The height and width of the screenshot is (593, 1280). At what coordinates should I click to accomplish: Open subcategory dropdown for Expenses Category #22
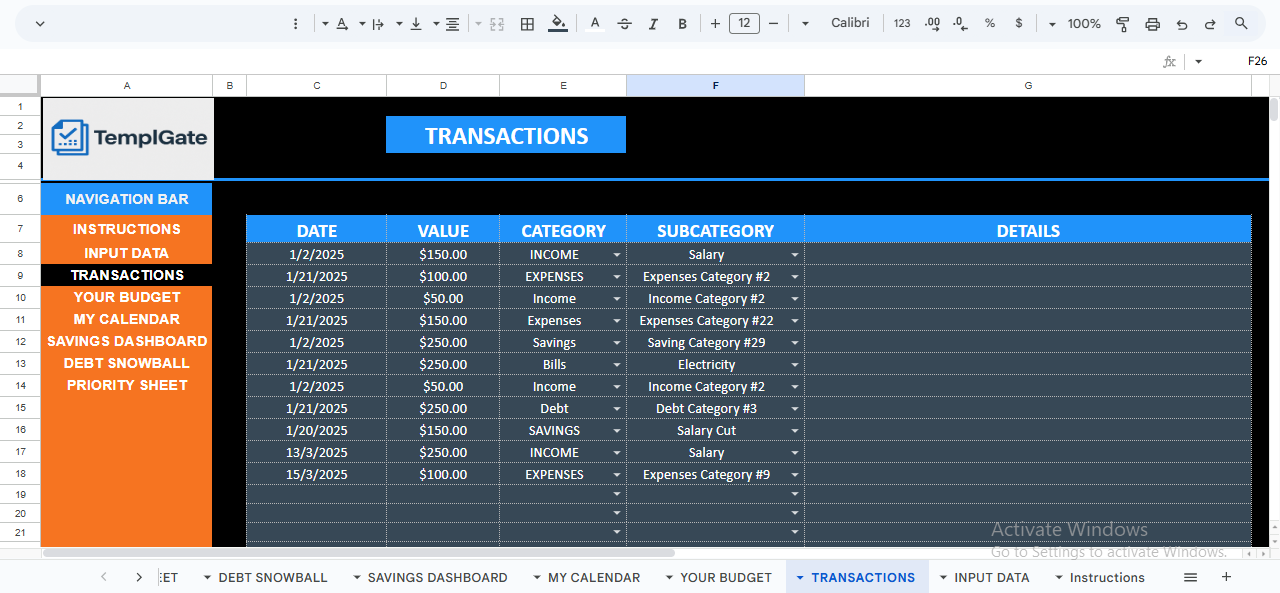coord(795,321)
